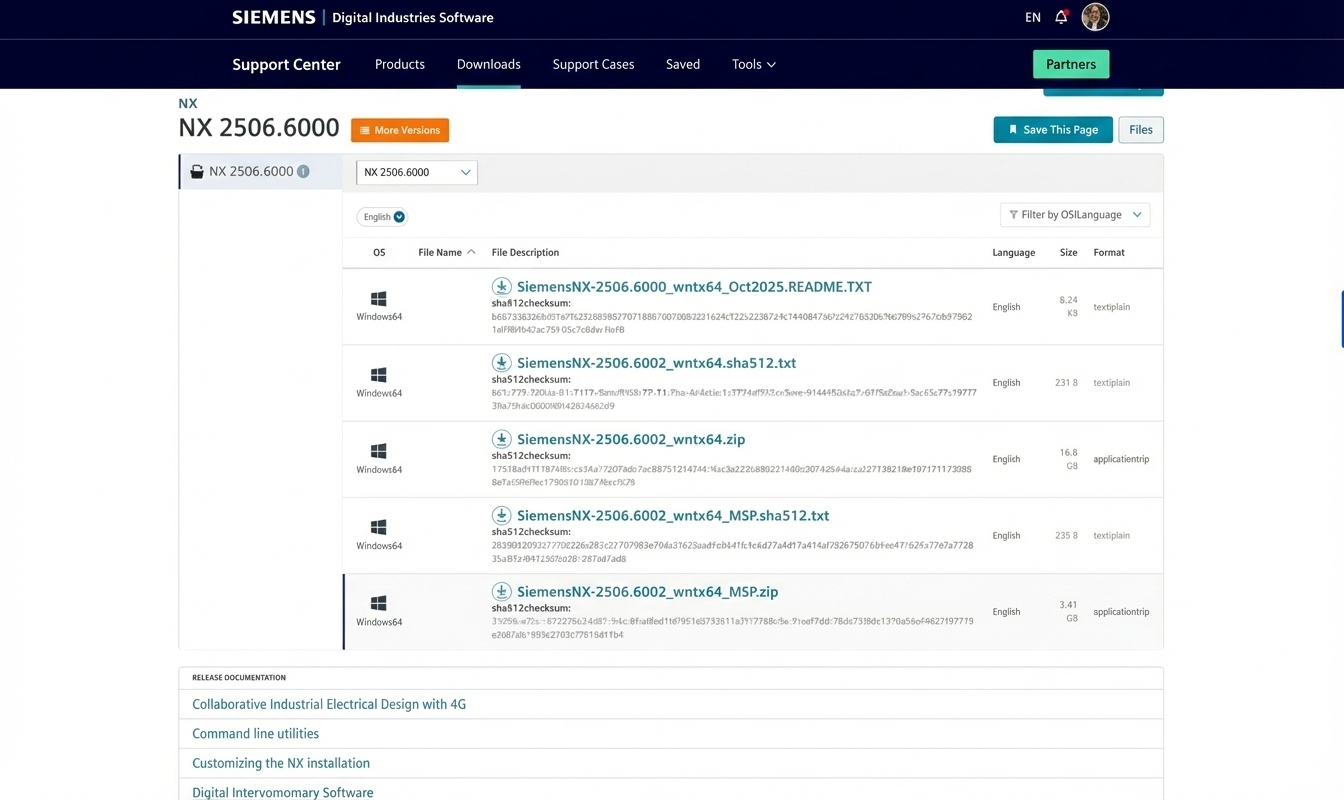Screen dimensions: 1344x800
Task: Open Collaborative Industrial Electrical Design with 4G
Action: click(329, 704)
